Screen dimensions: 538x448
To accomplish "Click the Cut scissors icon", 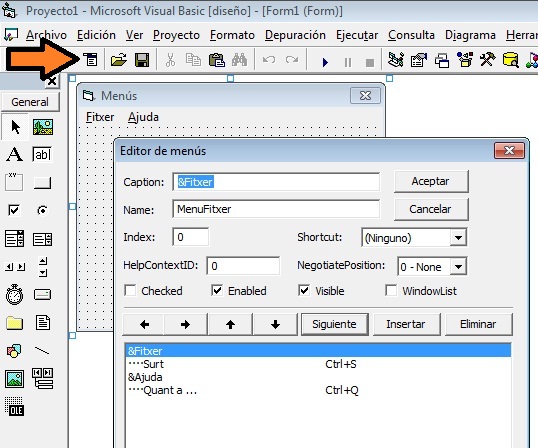I will (170, 60).
